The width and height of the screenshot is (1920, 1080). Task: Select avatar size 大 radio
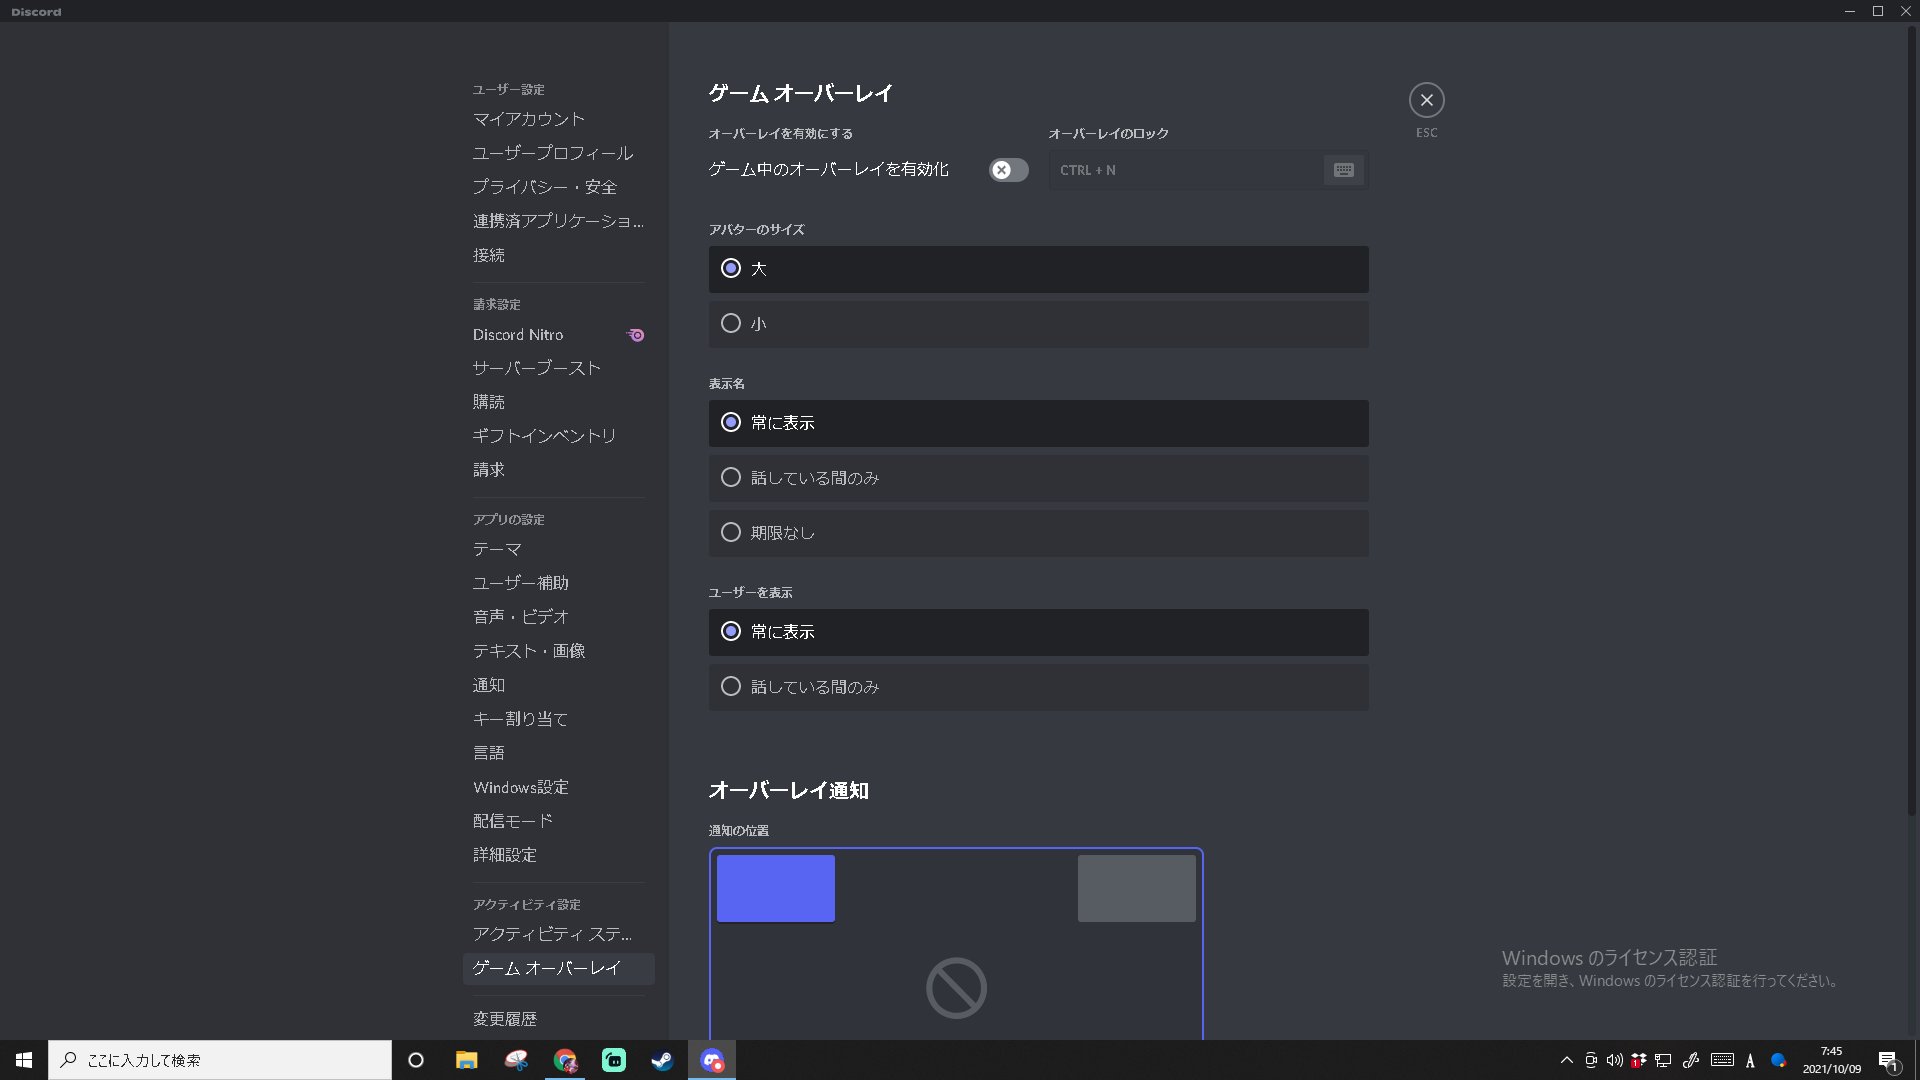coord(1038,269)
